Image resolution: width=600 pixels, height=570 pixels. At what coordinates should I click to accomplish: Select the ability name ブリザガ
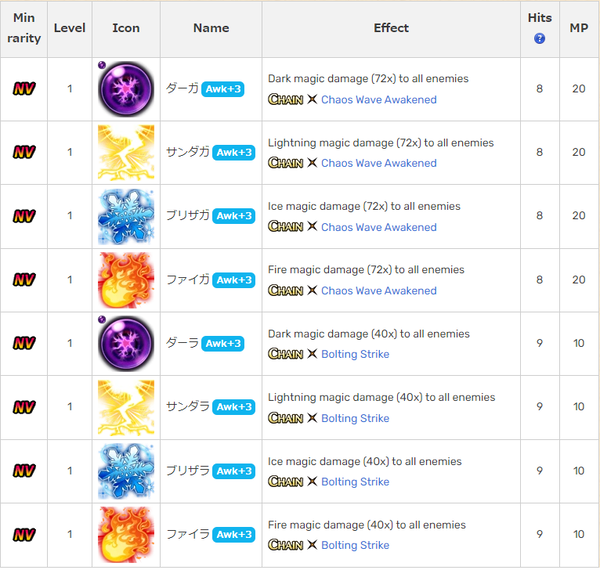point(188,216)
